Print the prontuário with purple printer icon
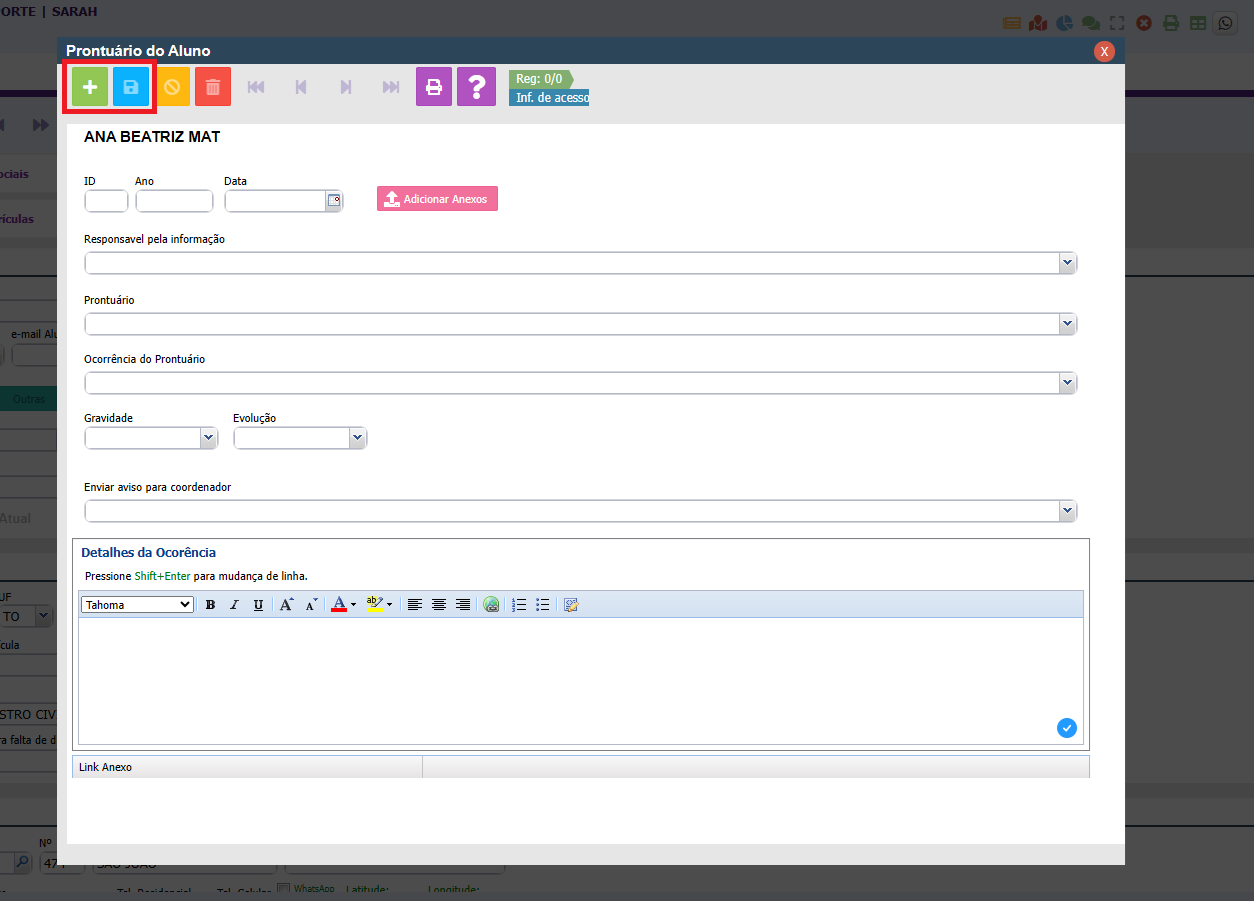The width and height of the screenshot is (1254, 901). (x=434, y=87)
